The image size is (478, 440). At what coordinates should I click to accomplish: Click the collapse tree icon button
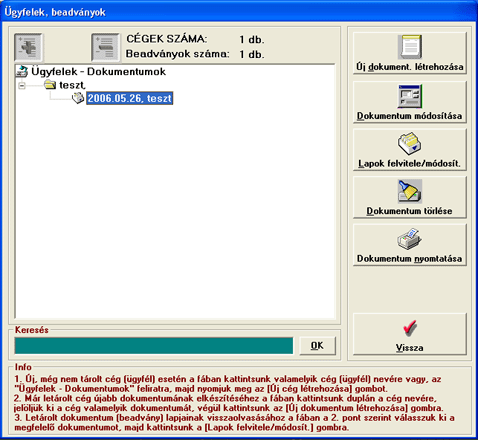[105, 47]
